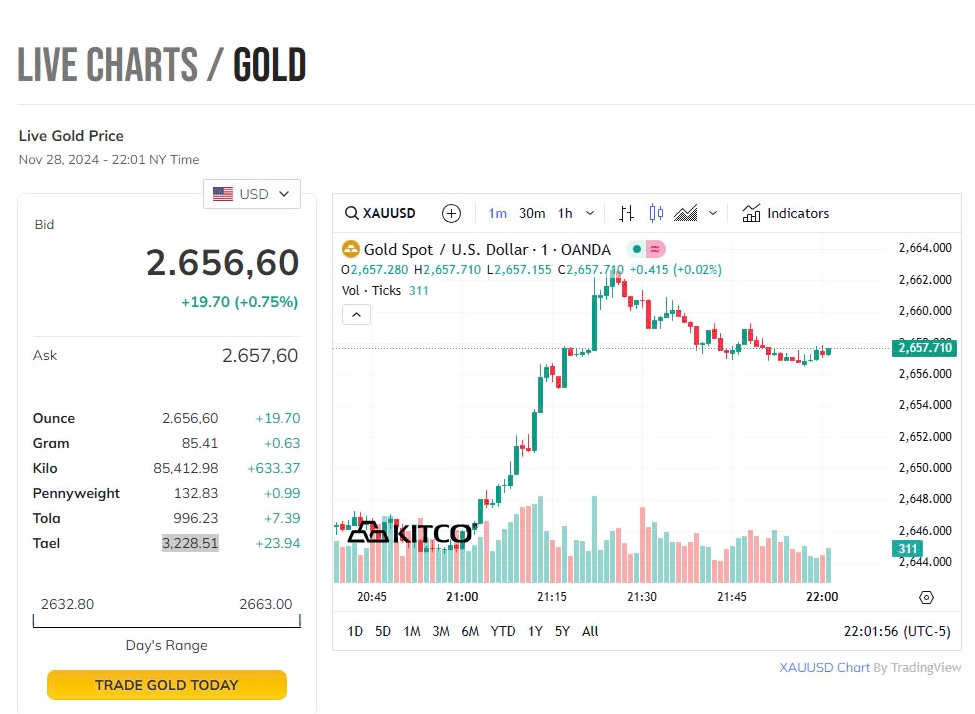Open the chart settings gear icon
Viewport: 975px width, 714px height.
click(926, 598)
